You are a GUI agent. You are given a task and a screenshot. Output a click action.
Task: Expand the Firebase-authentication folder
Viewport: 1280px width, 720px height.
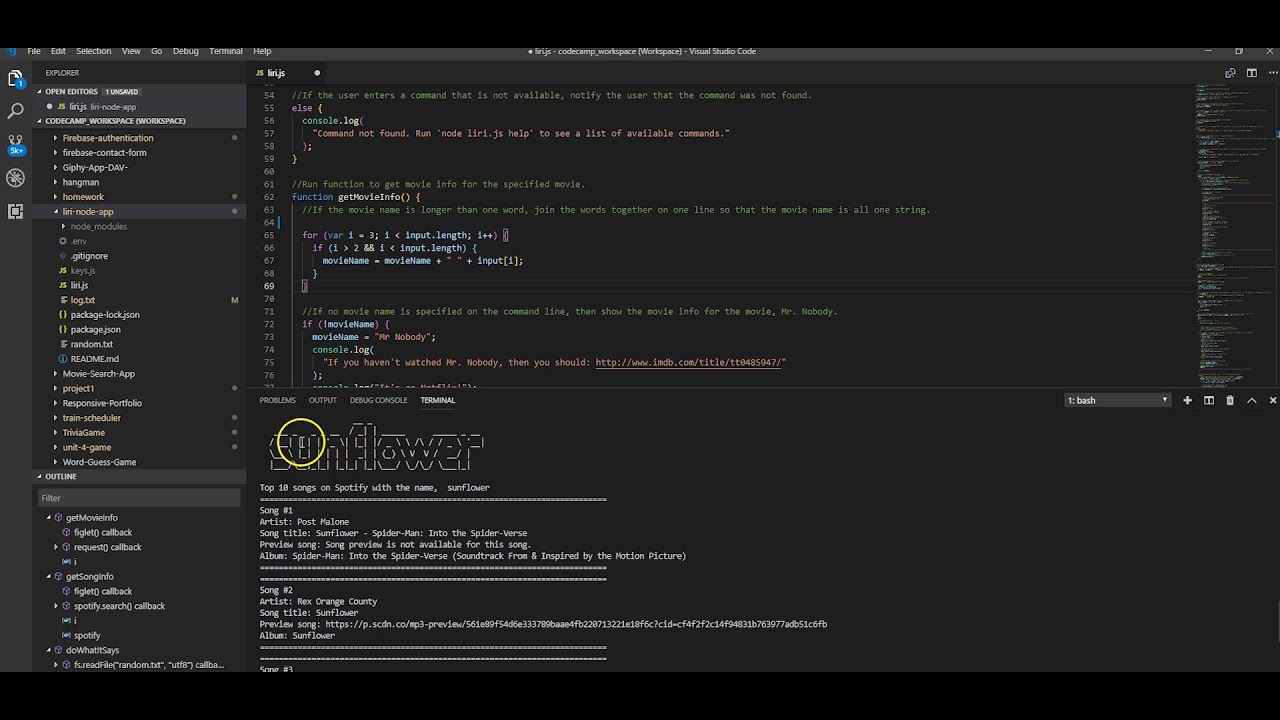[108, 138]
